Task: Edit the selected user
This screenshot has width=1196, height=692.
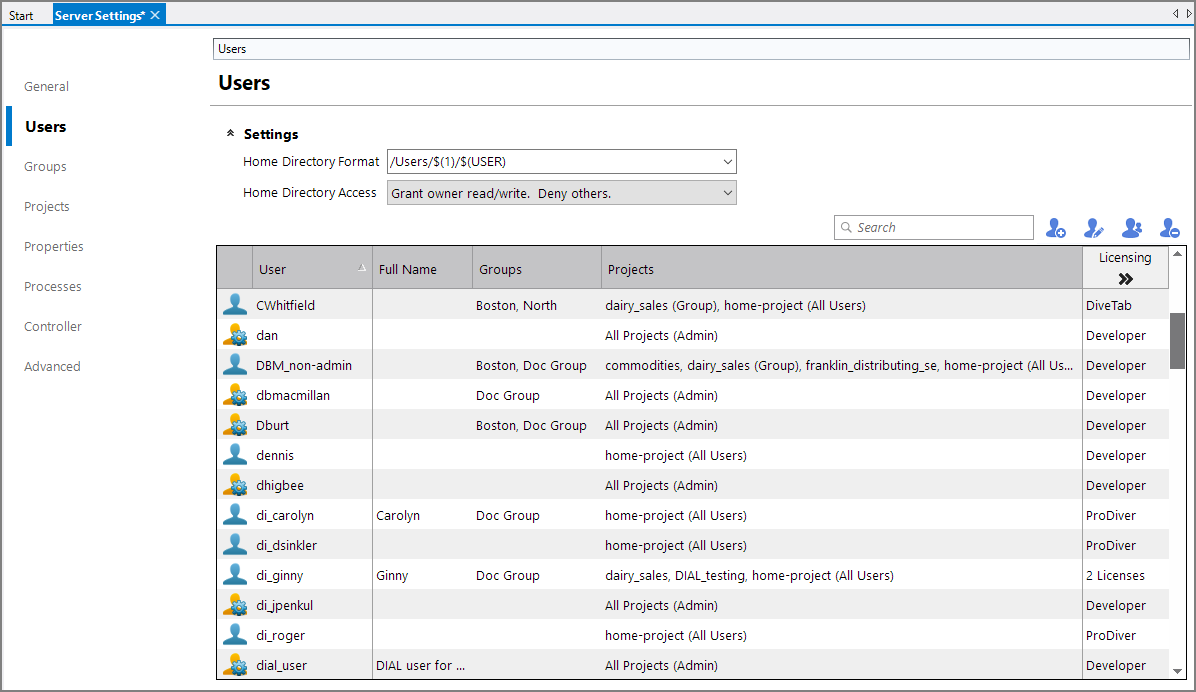Action: point(1094,227)
